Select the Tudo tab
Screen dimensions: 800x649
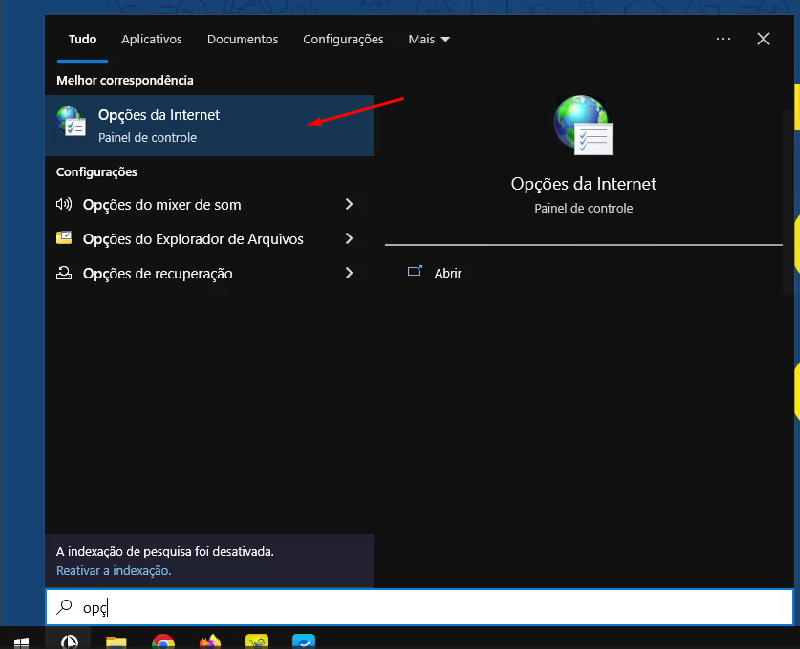82,39
